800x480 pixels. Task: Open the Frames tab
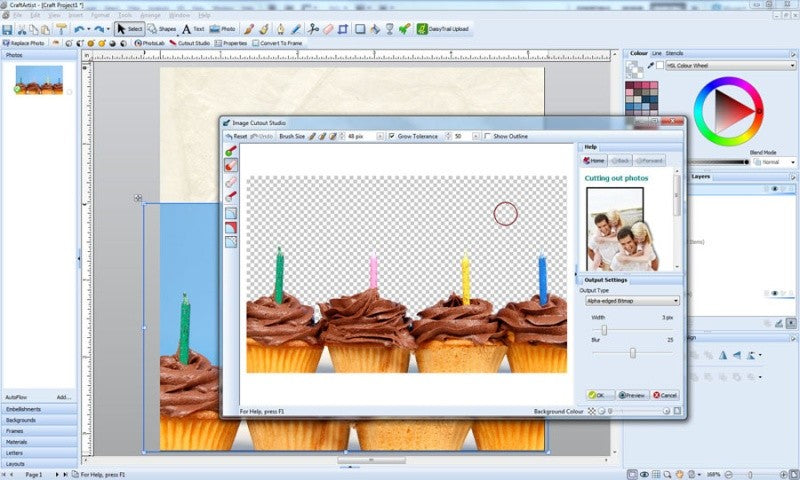[x=39, y=431]
